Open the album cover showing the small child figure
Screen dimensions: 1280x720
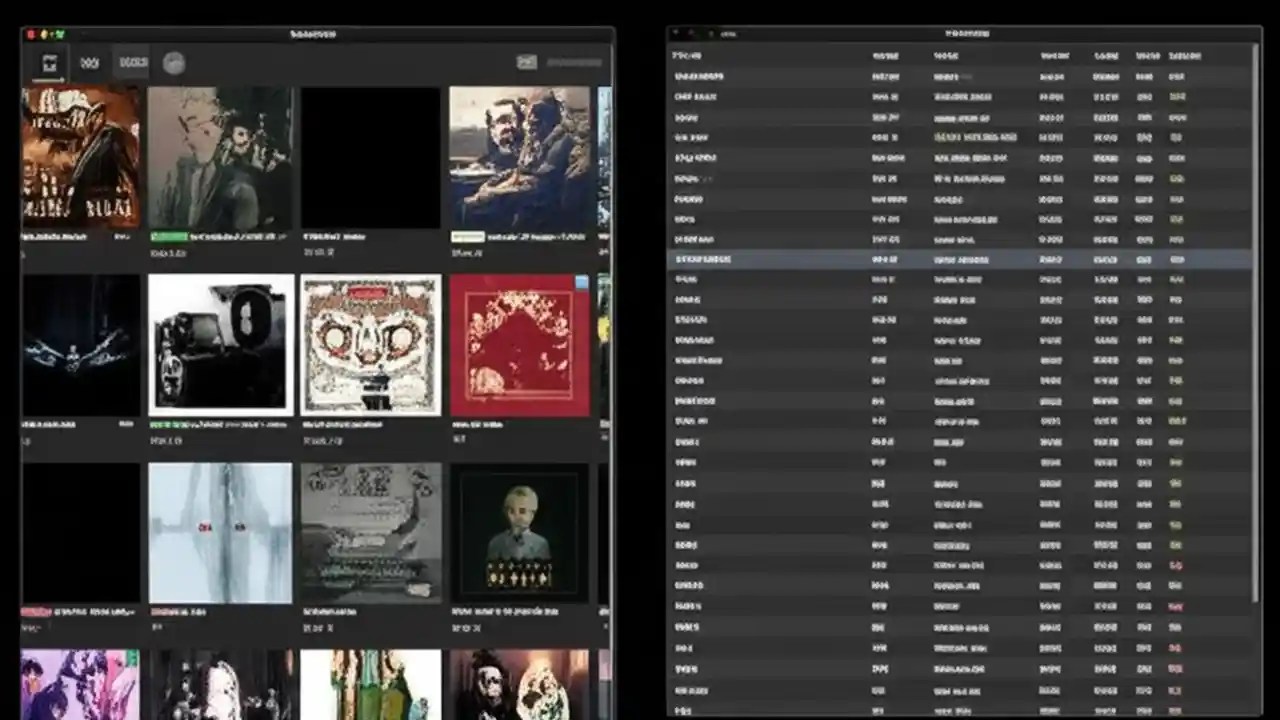[x=520, y=532]
